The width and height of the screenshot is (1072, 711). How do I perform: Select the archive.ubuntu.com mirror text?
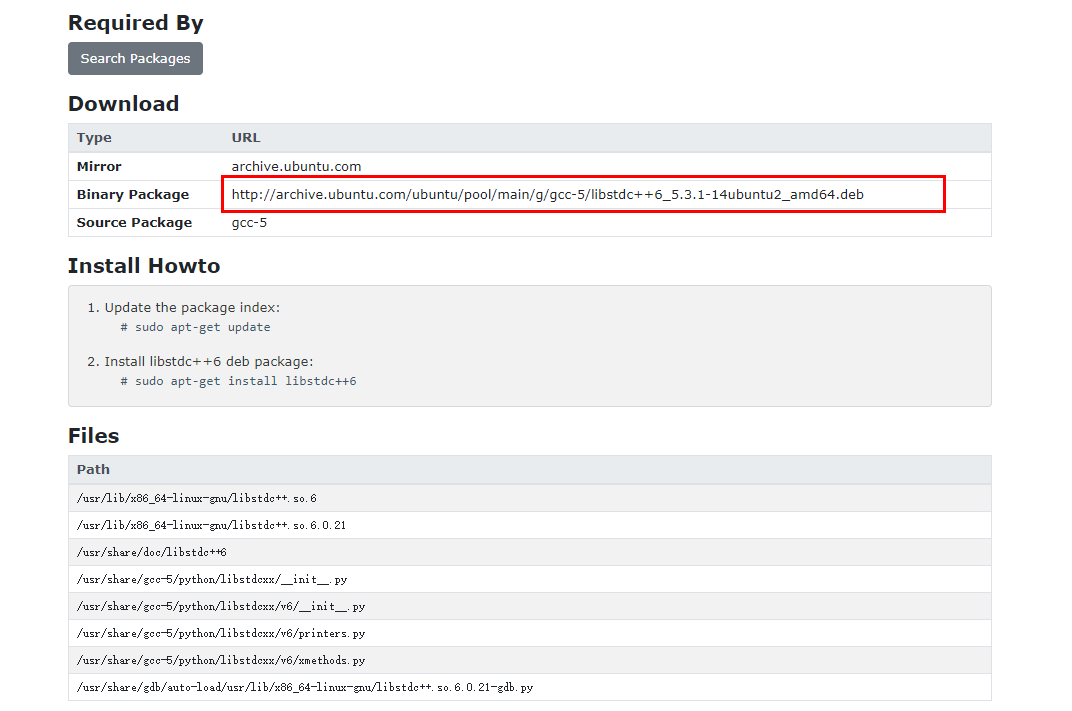pos(296,167)
